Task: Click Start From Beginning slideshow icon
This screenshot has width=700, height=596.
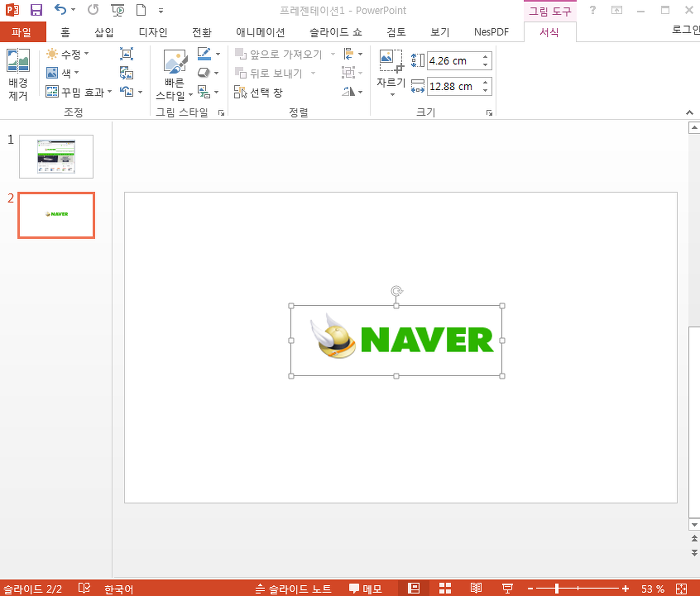Action: 117,10
